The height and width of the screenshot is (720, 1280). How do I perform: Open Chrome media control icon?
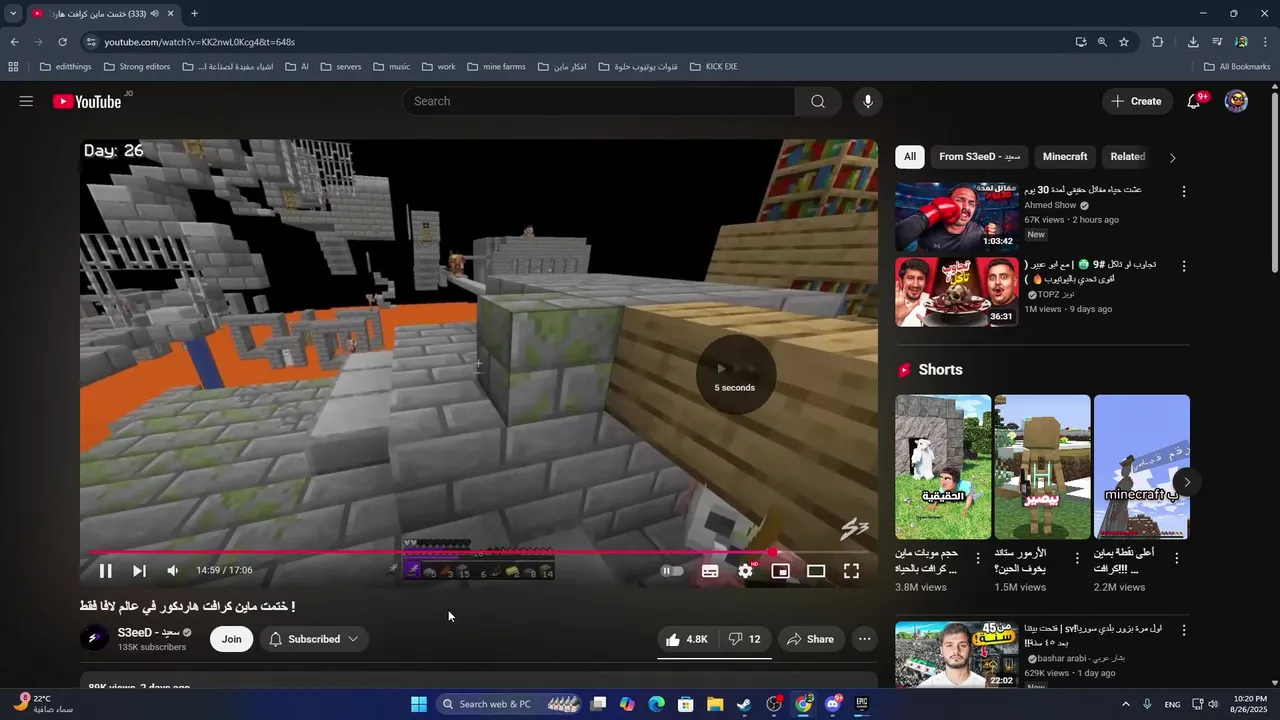coord(1217,42)
